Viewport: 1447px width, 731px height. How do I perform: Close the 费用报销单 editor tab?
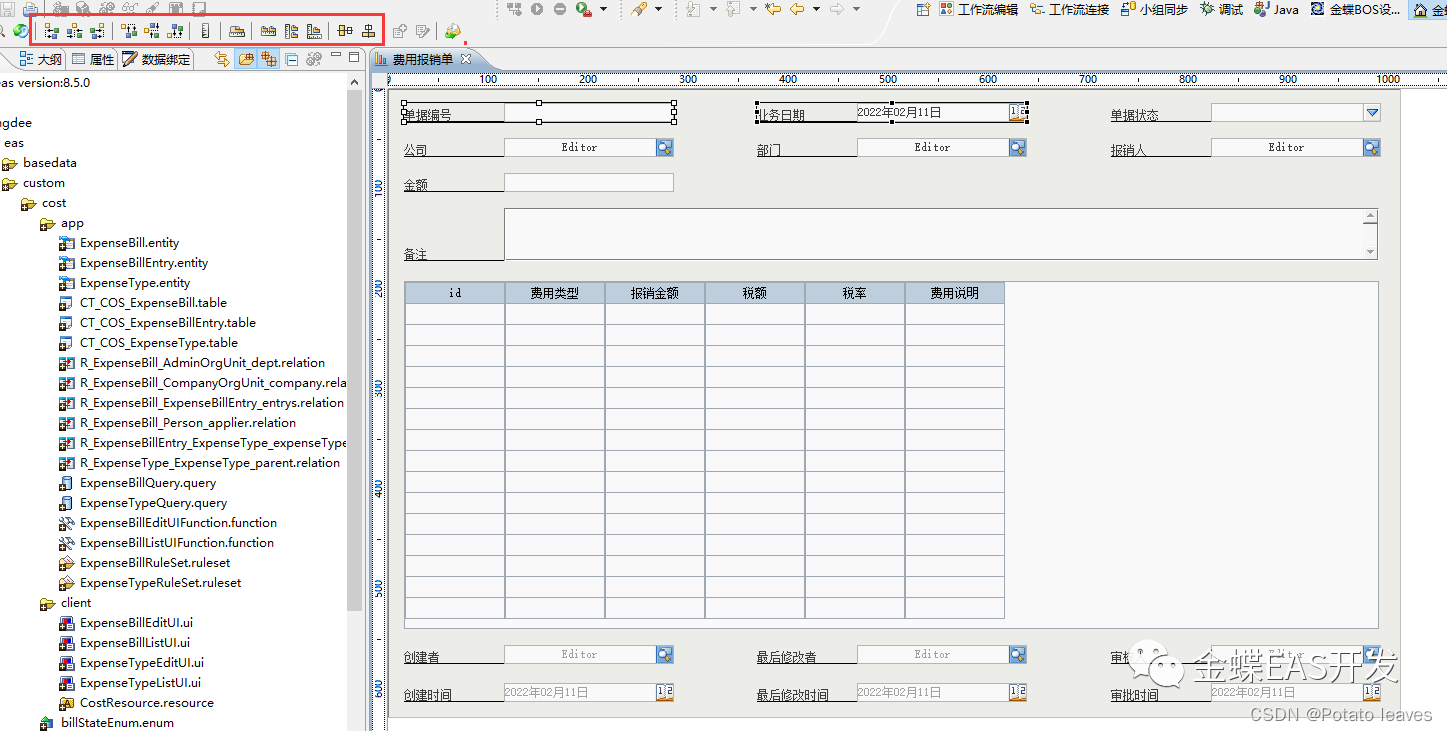click(466, 60)
